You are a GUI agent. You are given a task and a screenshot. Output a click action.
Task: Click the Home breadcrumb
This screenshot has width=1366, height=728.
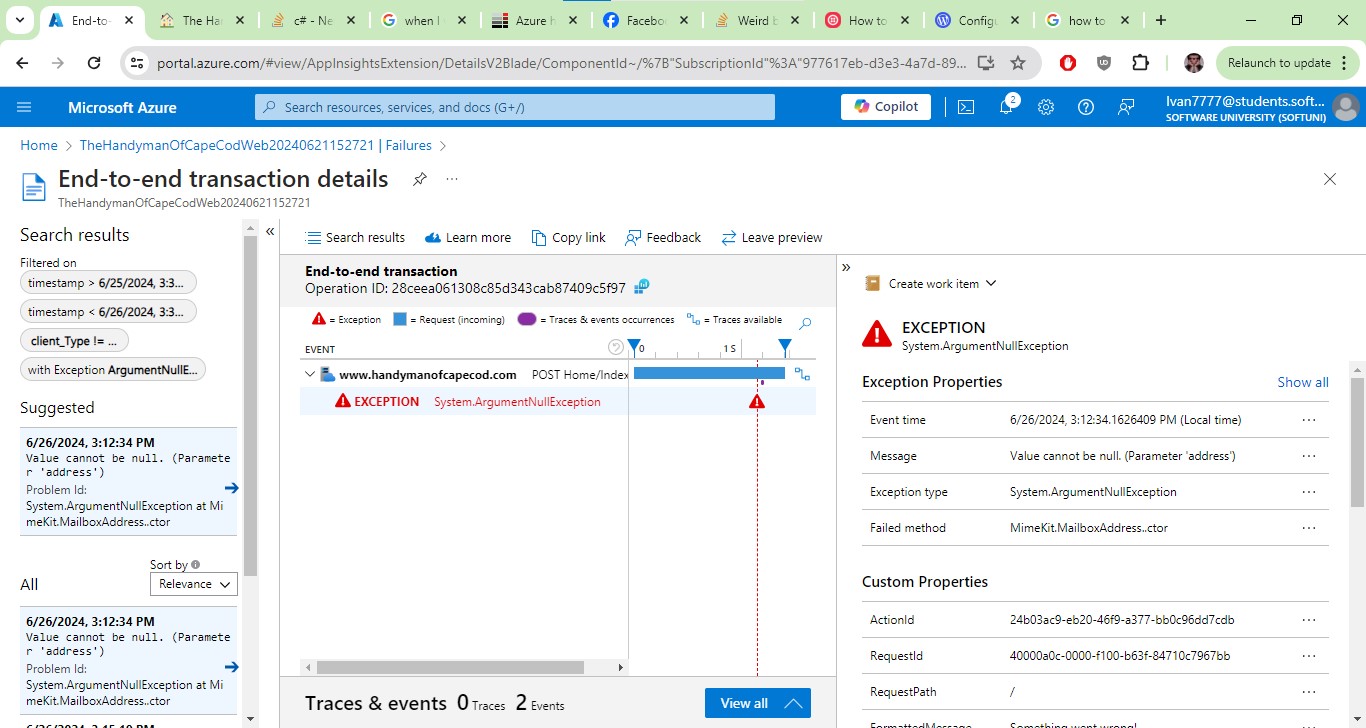(x=39, y=145)
